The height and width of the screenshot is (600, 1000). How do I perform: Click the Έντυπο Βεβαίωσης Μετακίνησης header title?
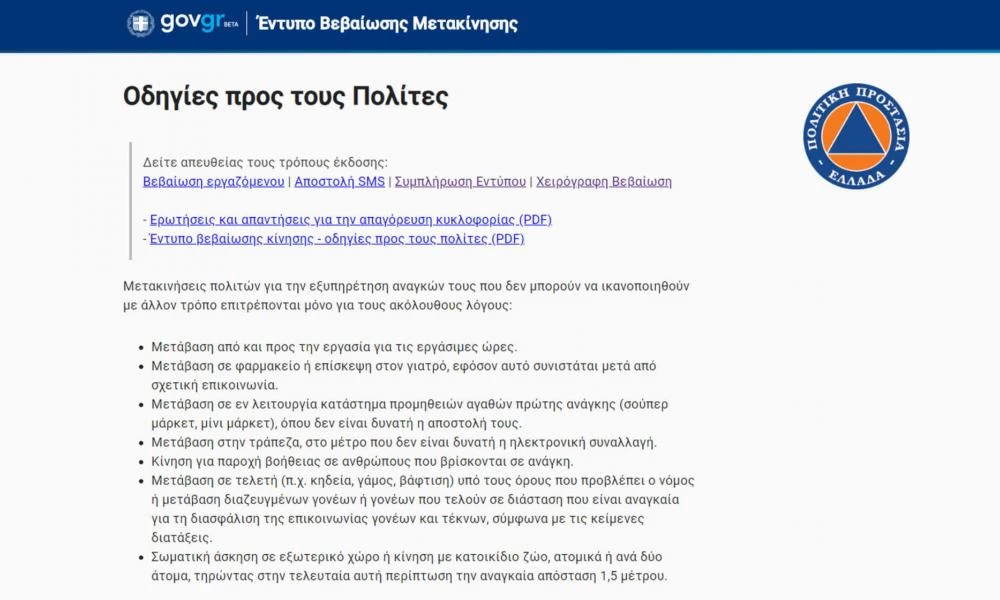pos(386,24)
